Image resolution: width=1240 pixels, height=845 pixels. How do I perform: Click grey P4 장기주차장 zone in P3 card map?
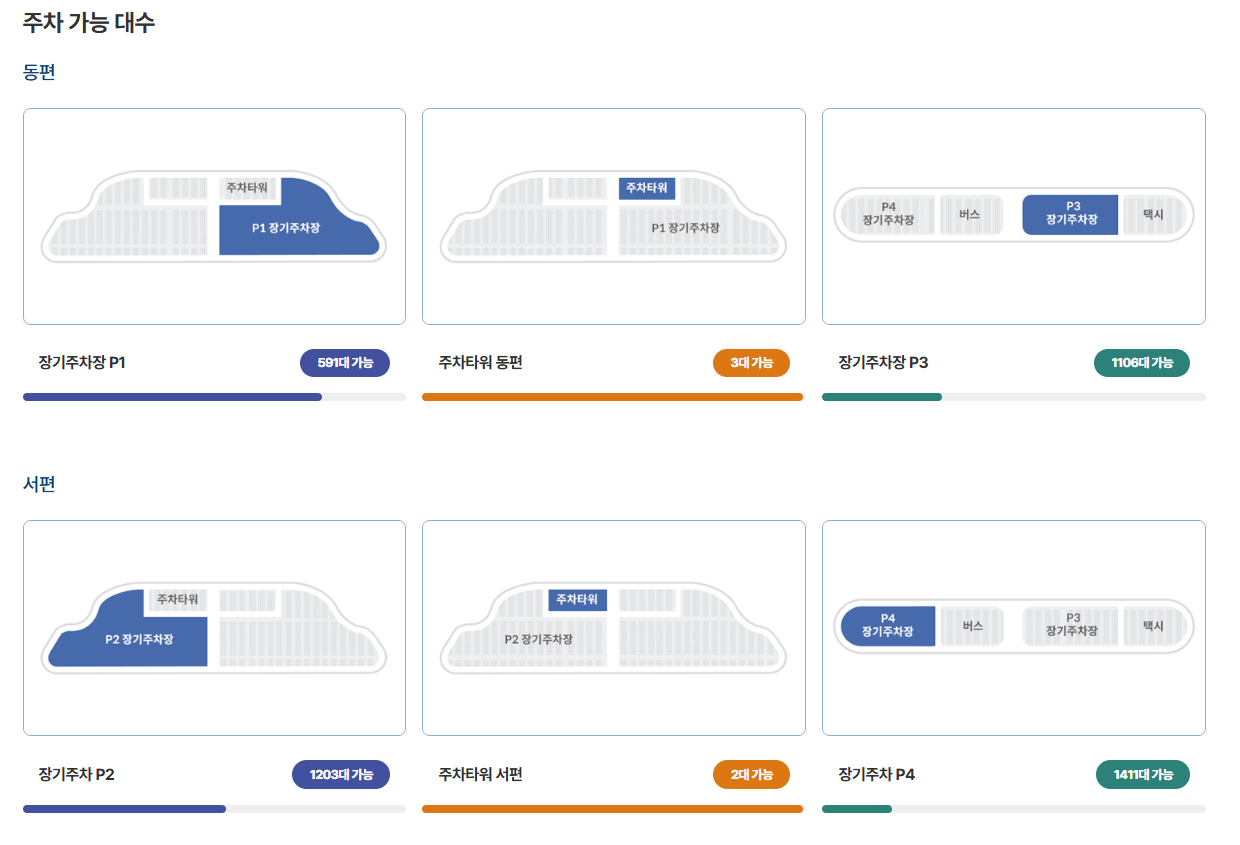pos(888,214)
